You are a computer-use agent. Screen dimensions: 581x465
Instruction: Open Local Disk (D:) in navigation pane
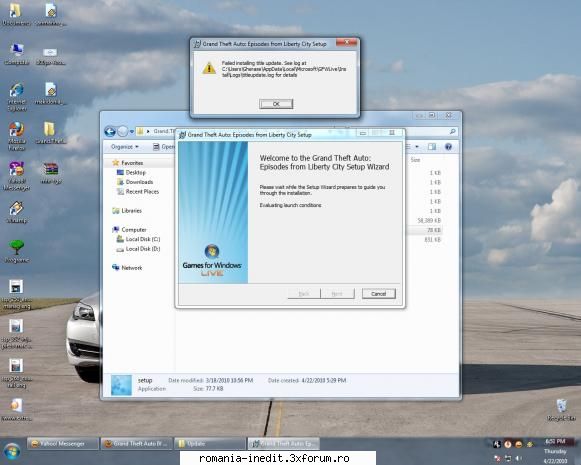pos(139,249)
